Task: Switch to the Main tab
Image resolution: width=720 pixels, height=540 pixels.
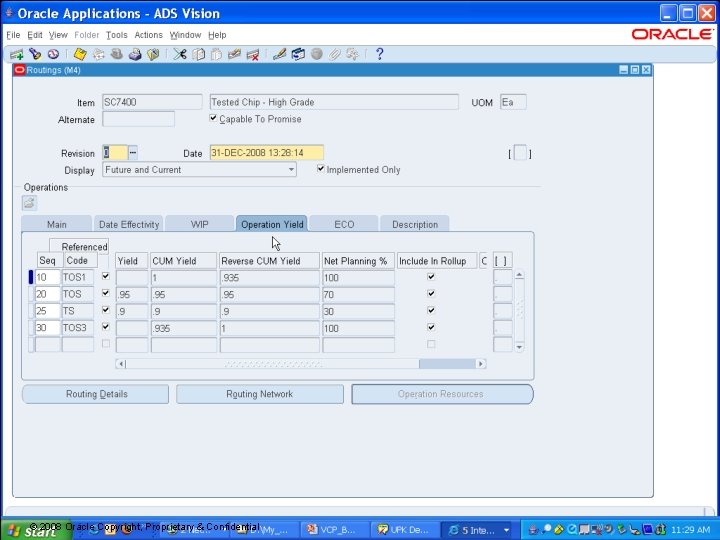Action: click(x=56, y=224)
